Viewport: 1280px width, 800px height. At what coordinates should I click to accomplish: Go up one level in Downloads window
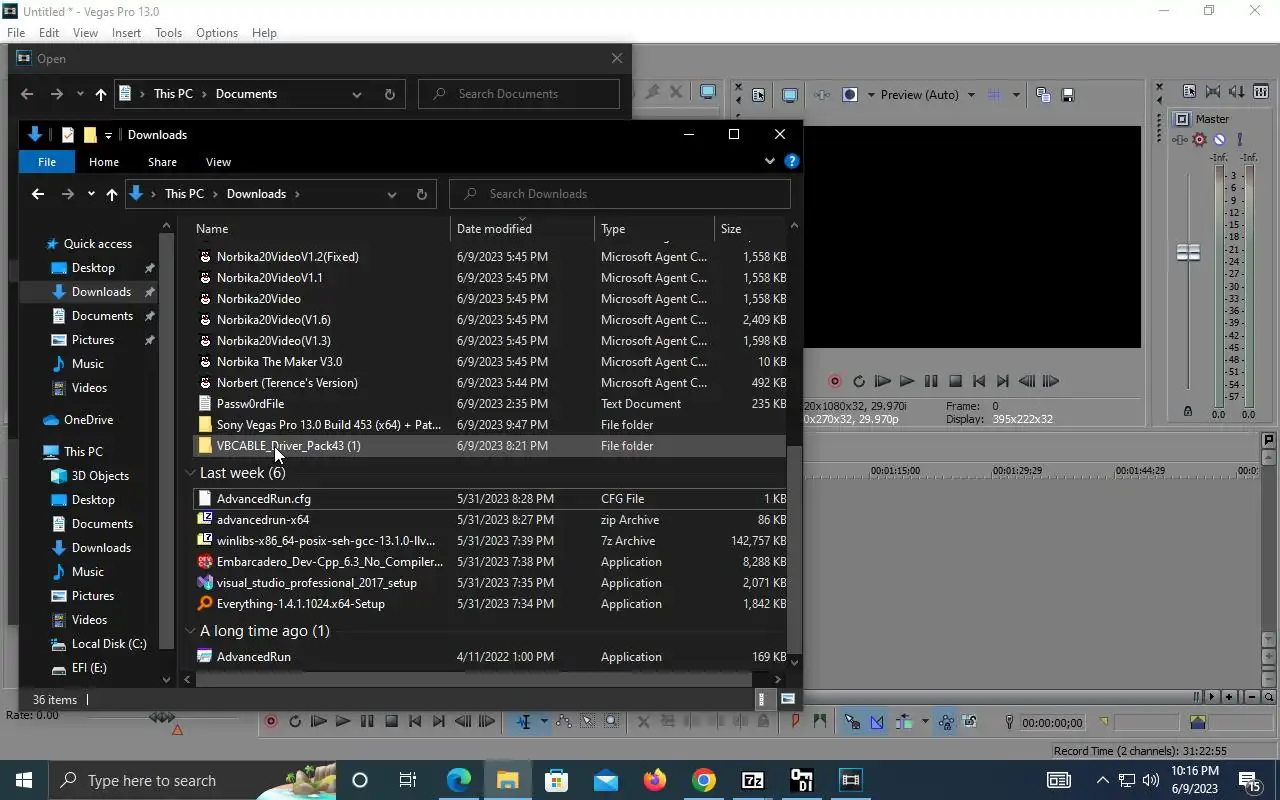pos(111,194)
